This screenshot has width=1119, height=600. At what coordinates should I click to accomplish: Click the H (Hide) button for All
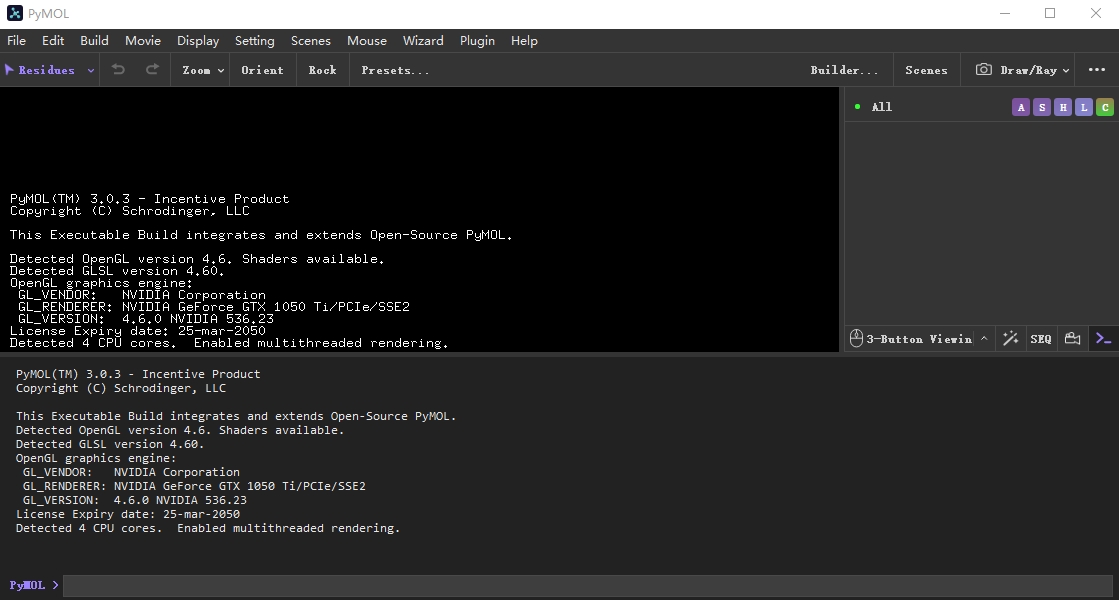[1063, 107]
